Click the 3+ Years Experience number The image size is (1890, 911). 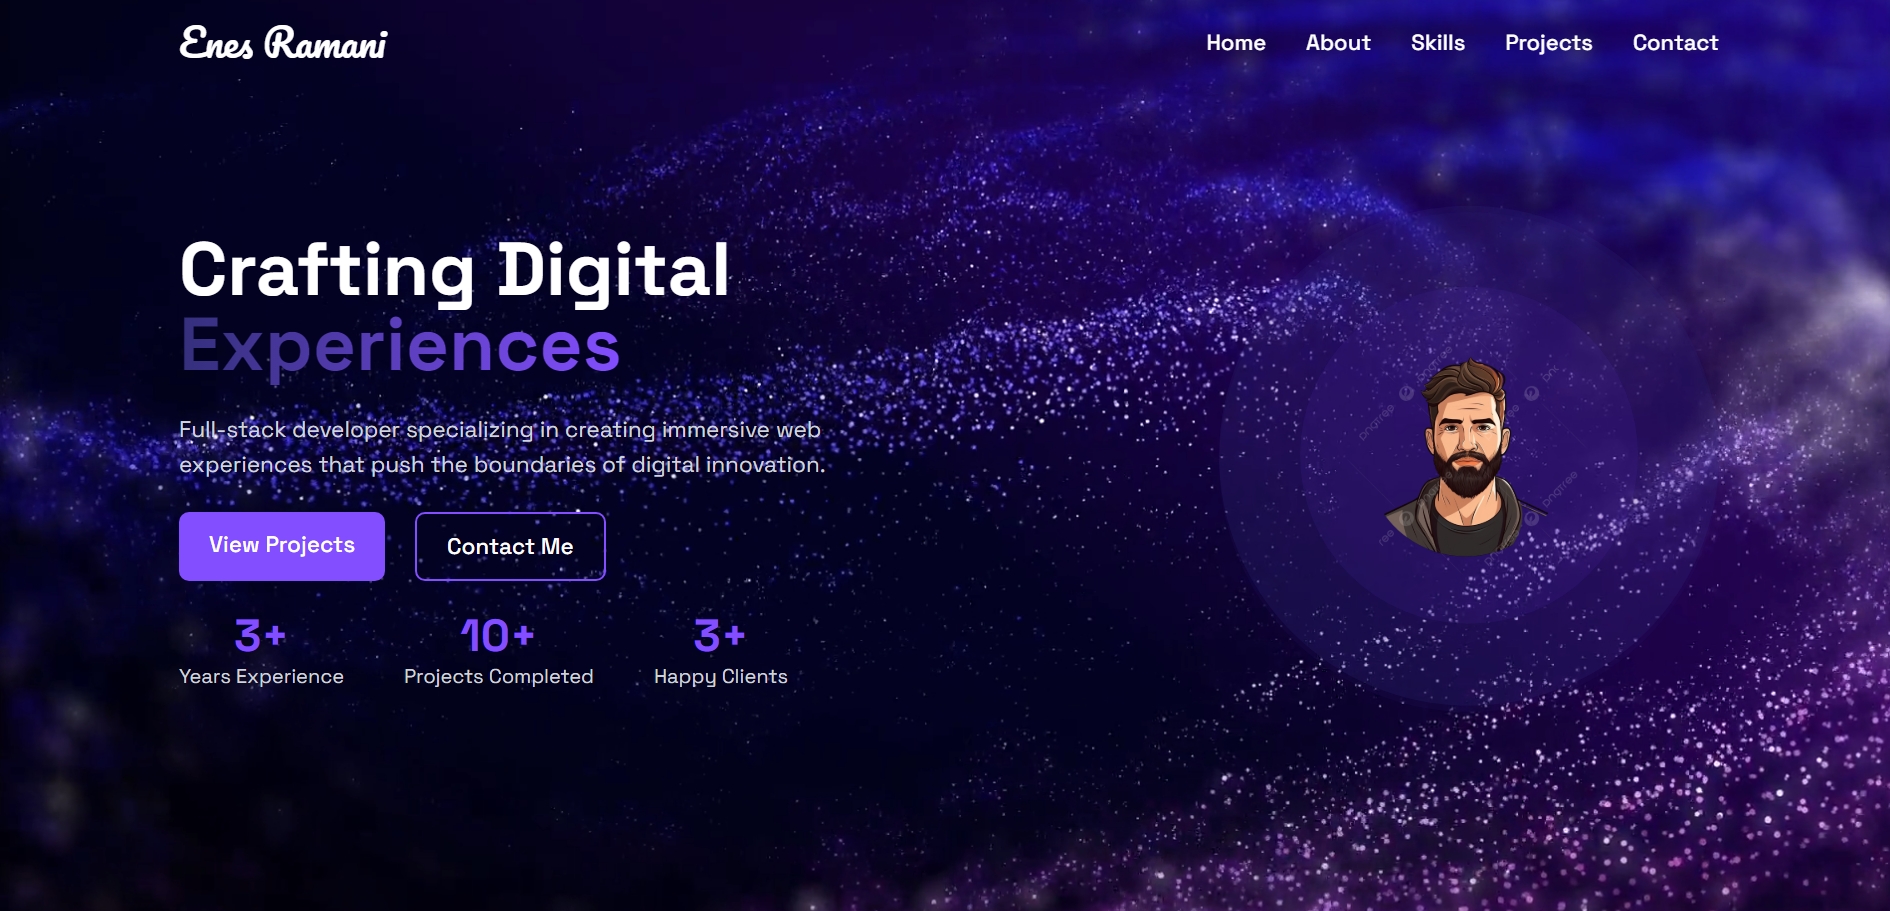coord(260,636)
